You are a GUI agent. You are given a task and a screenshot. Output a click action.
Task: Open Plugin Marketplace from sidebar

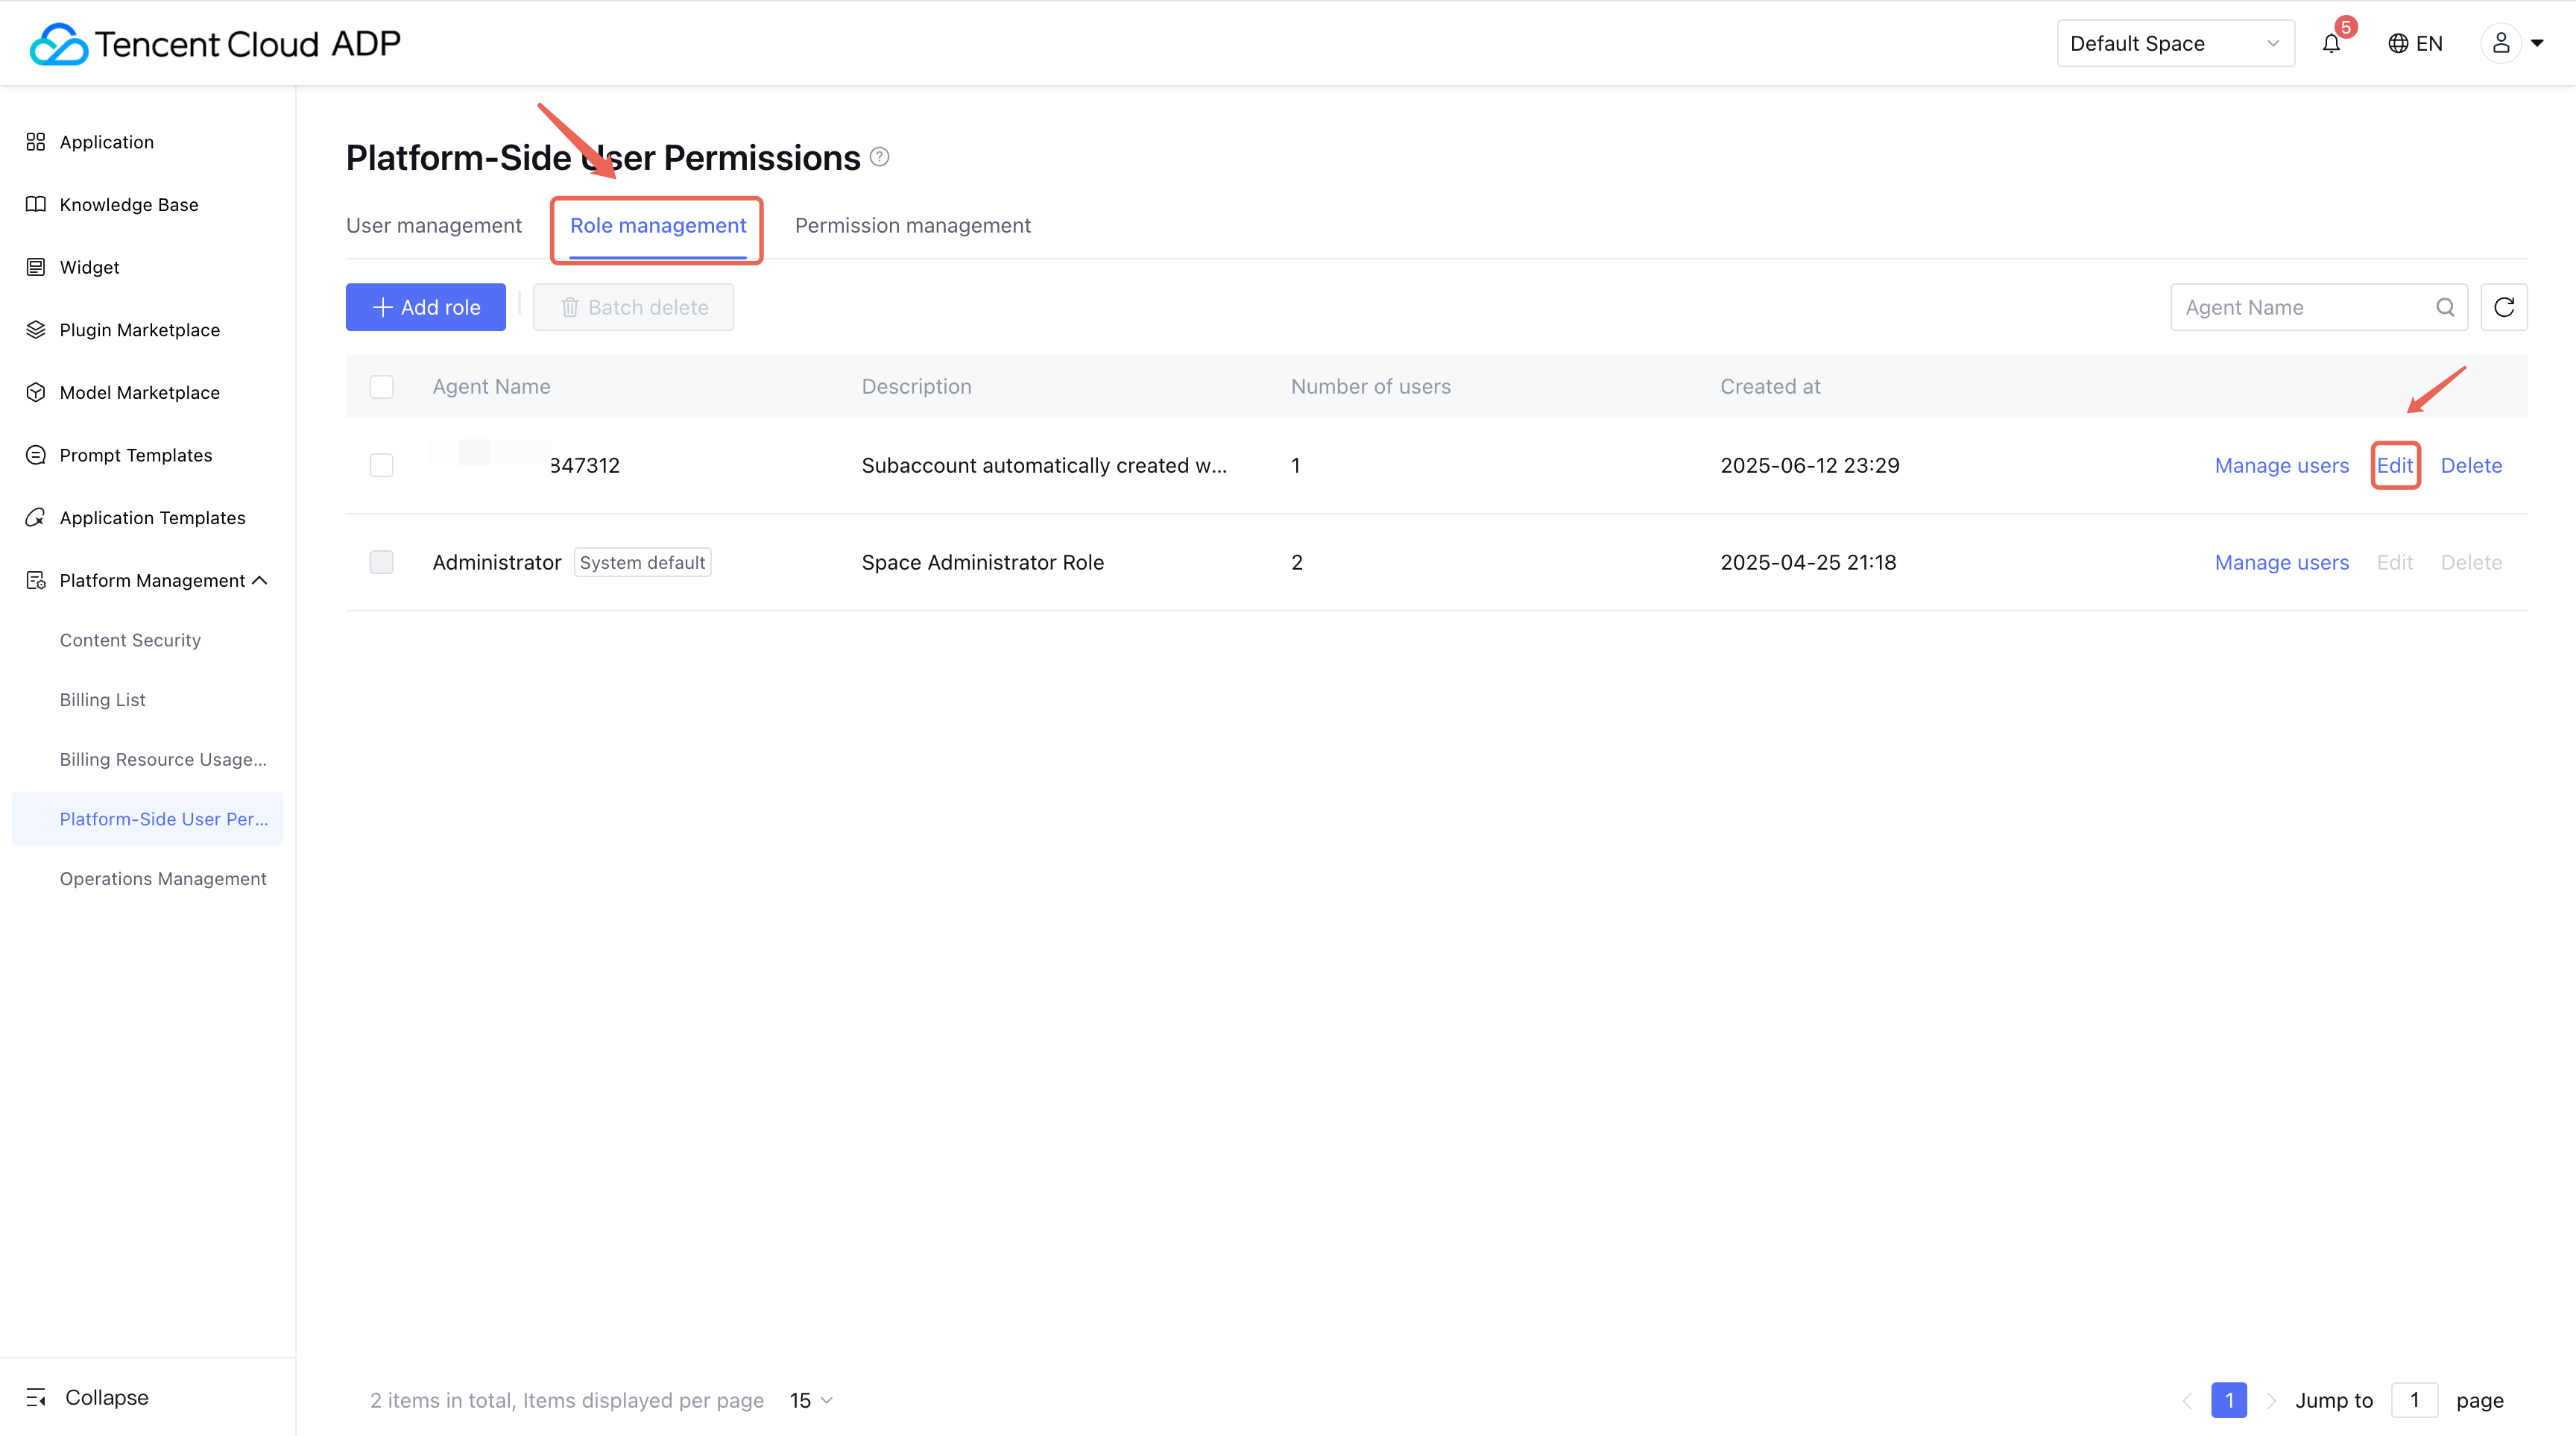pyautogui.click(x=139, y=330)
